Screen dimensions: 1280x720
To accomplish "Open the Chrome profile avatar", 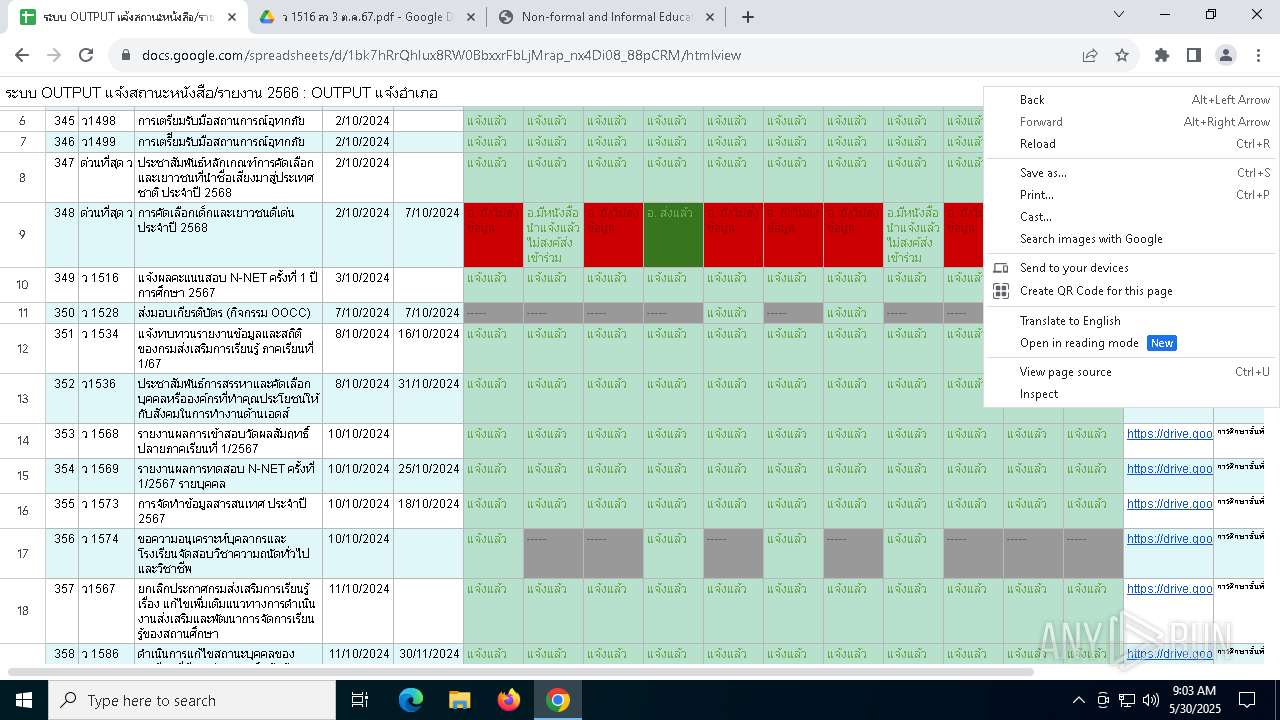I will 1226,55.
